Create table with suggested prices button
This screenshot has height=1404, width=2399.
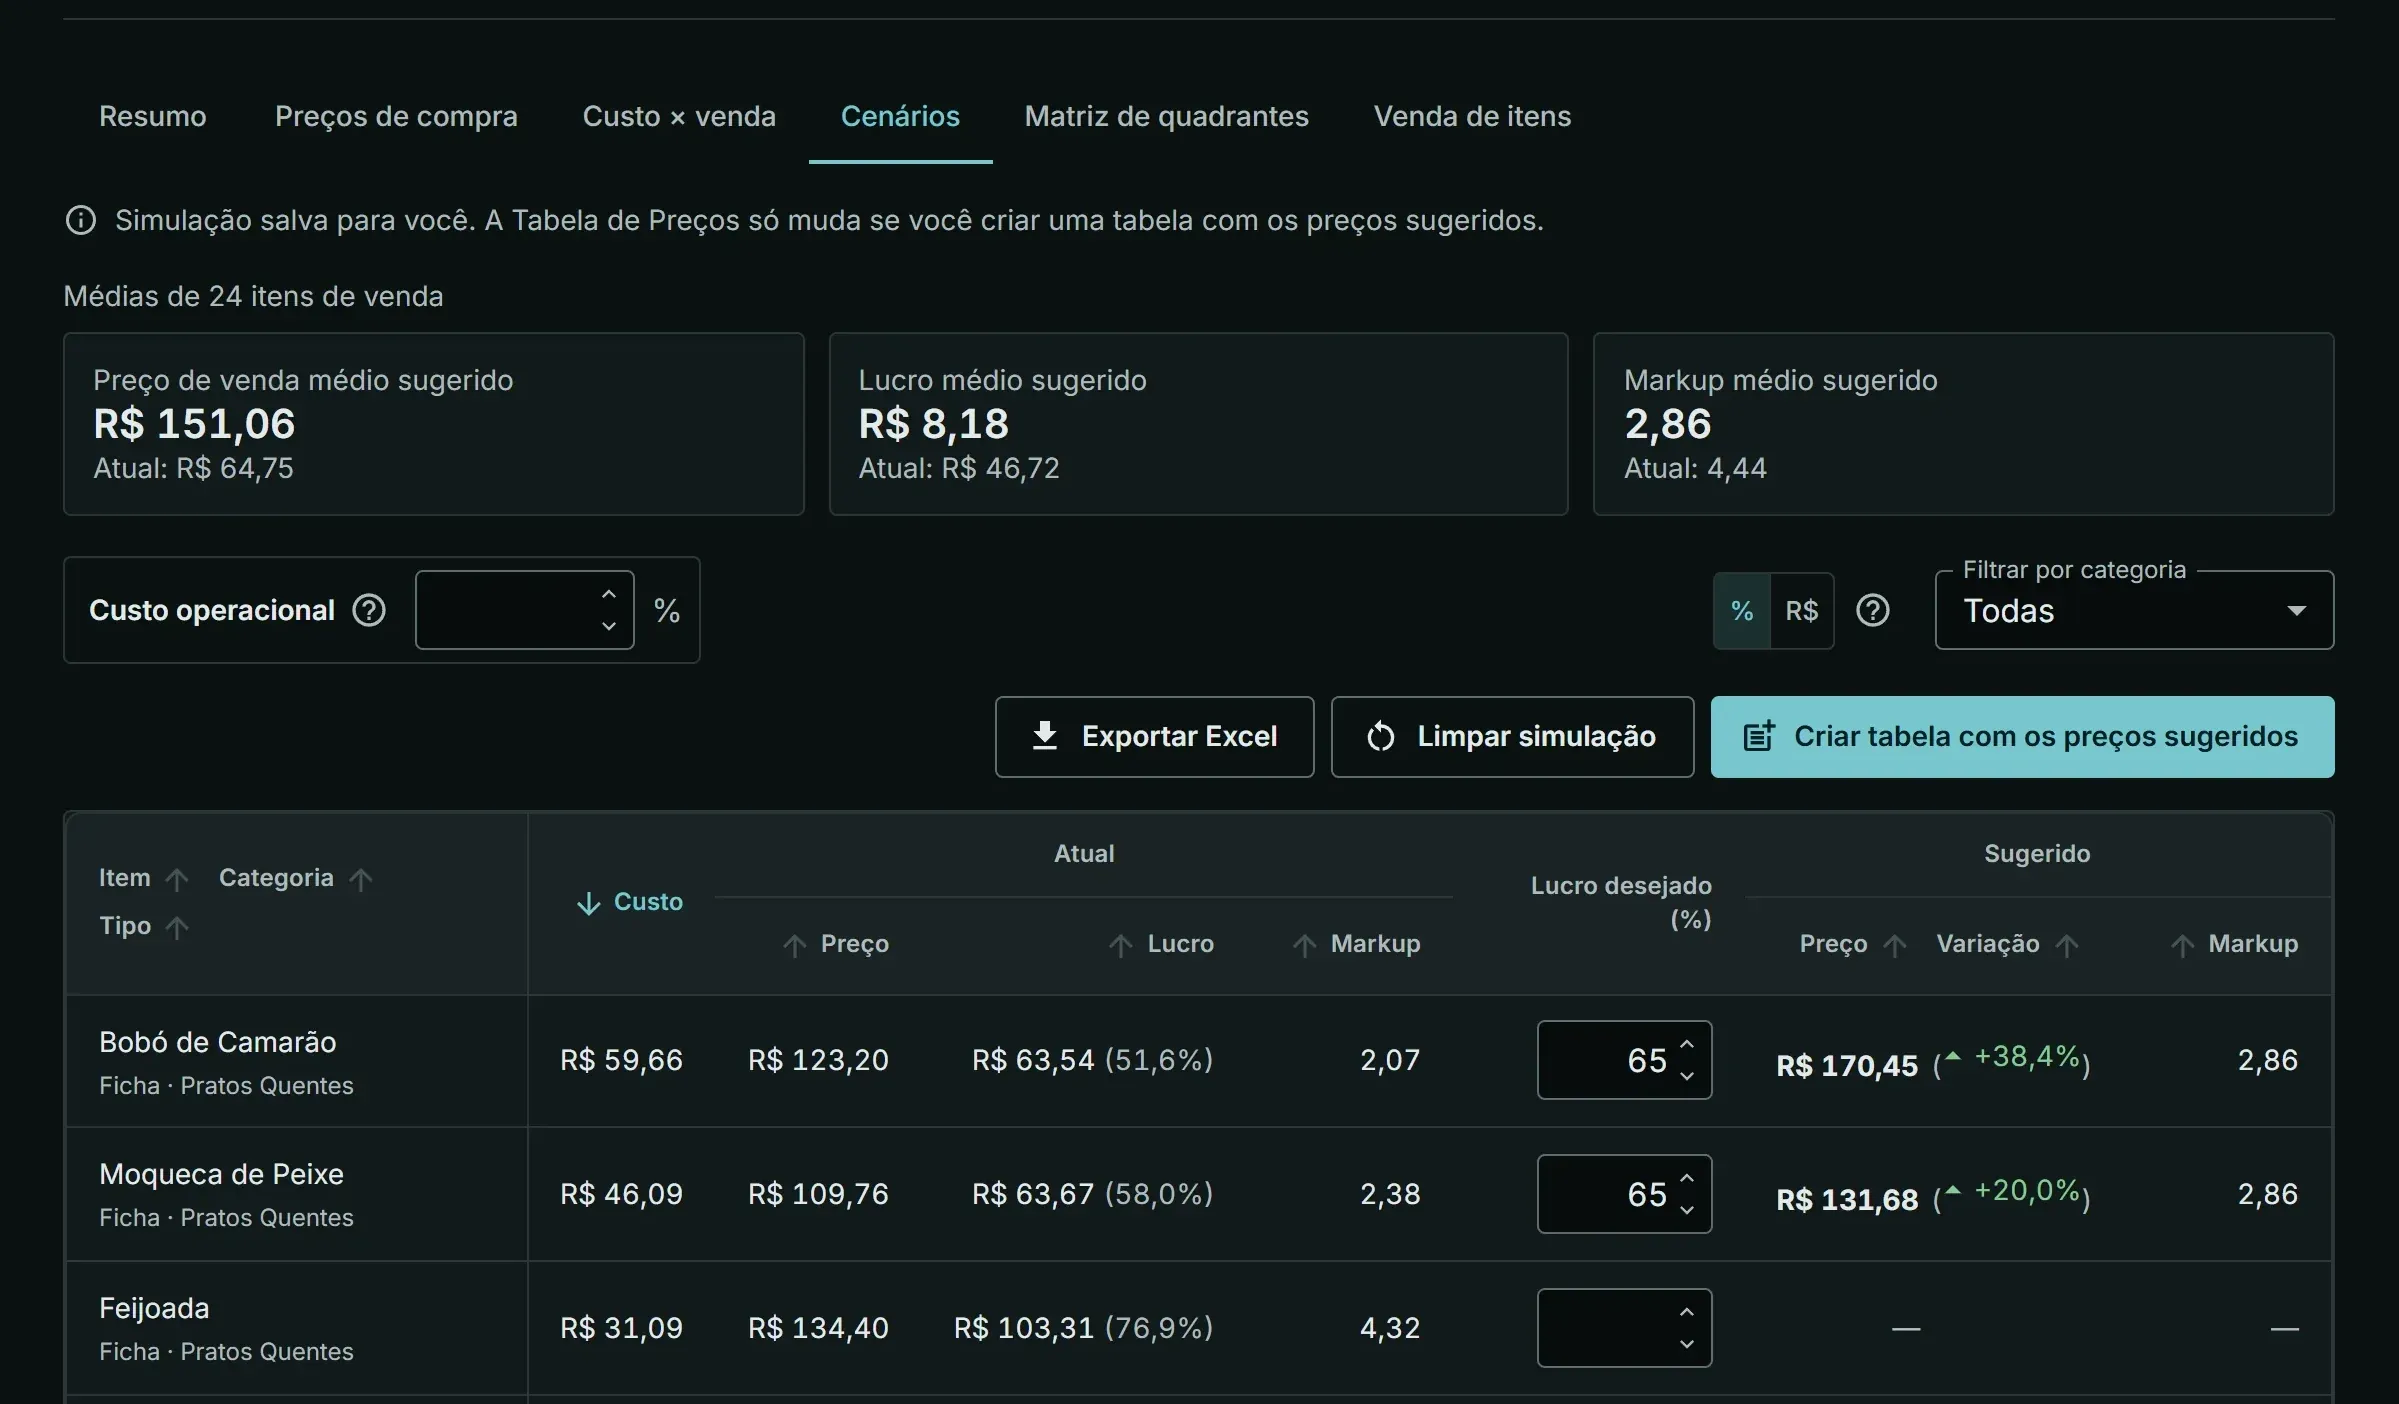click(x=2022, y=737)
